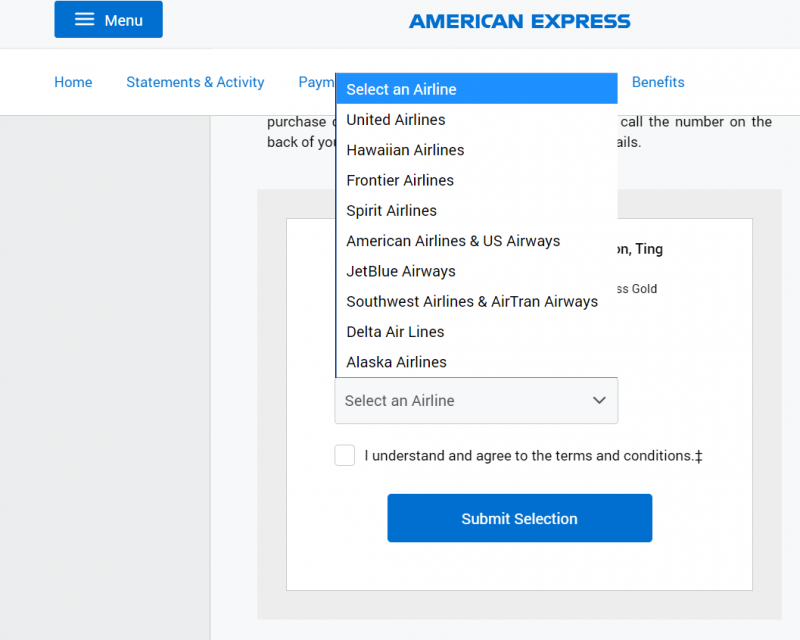
Task: Select JetBlue Airways from the list
Action: click(x=401, y=271)
